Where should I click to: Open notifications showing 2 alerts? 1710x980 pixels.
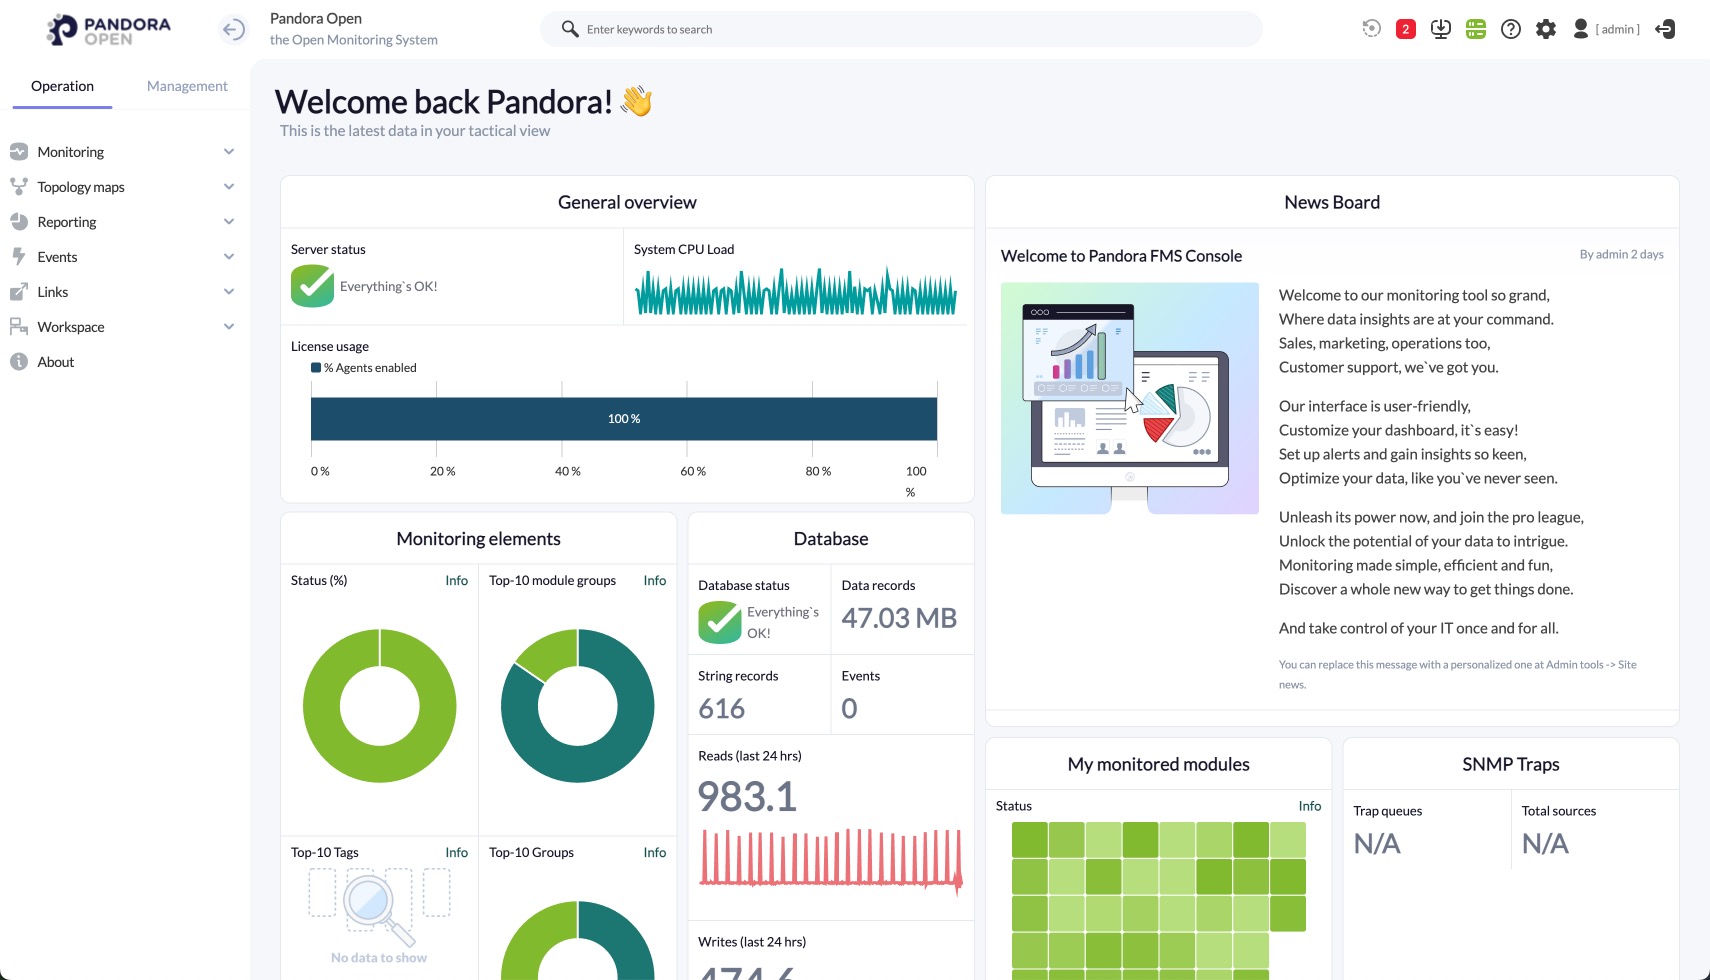[1405, 29]
